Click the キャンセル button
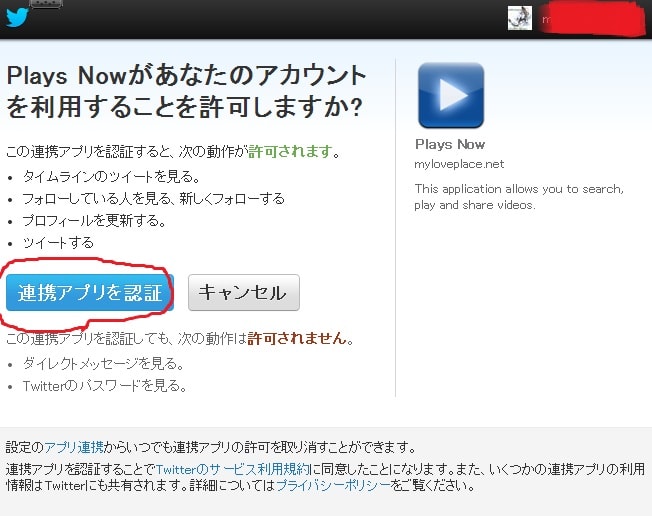The width and height of the screenshot is (652, 516). [244, 292]
